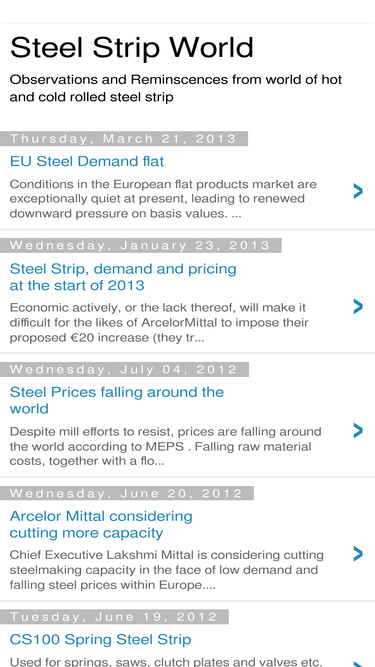Select the Thursday, March 21, 2013 date header

pyautogui.click(x=124, y=139)
